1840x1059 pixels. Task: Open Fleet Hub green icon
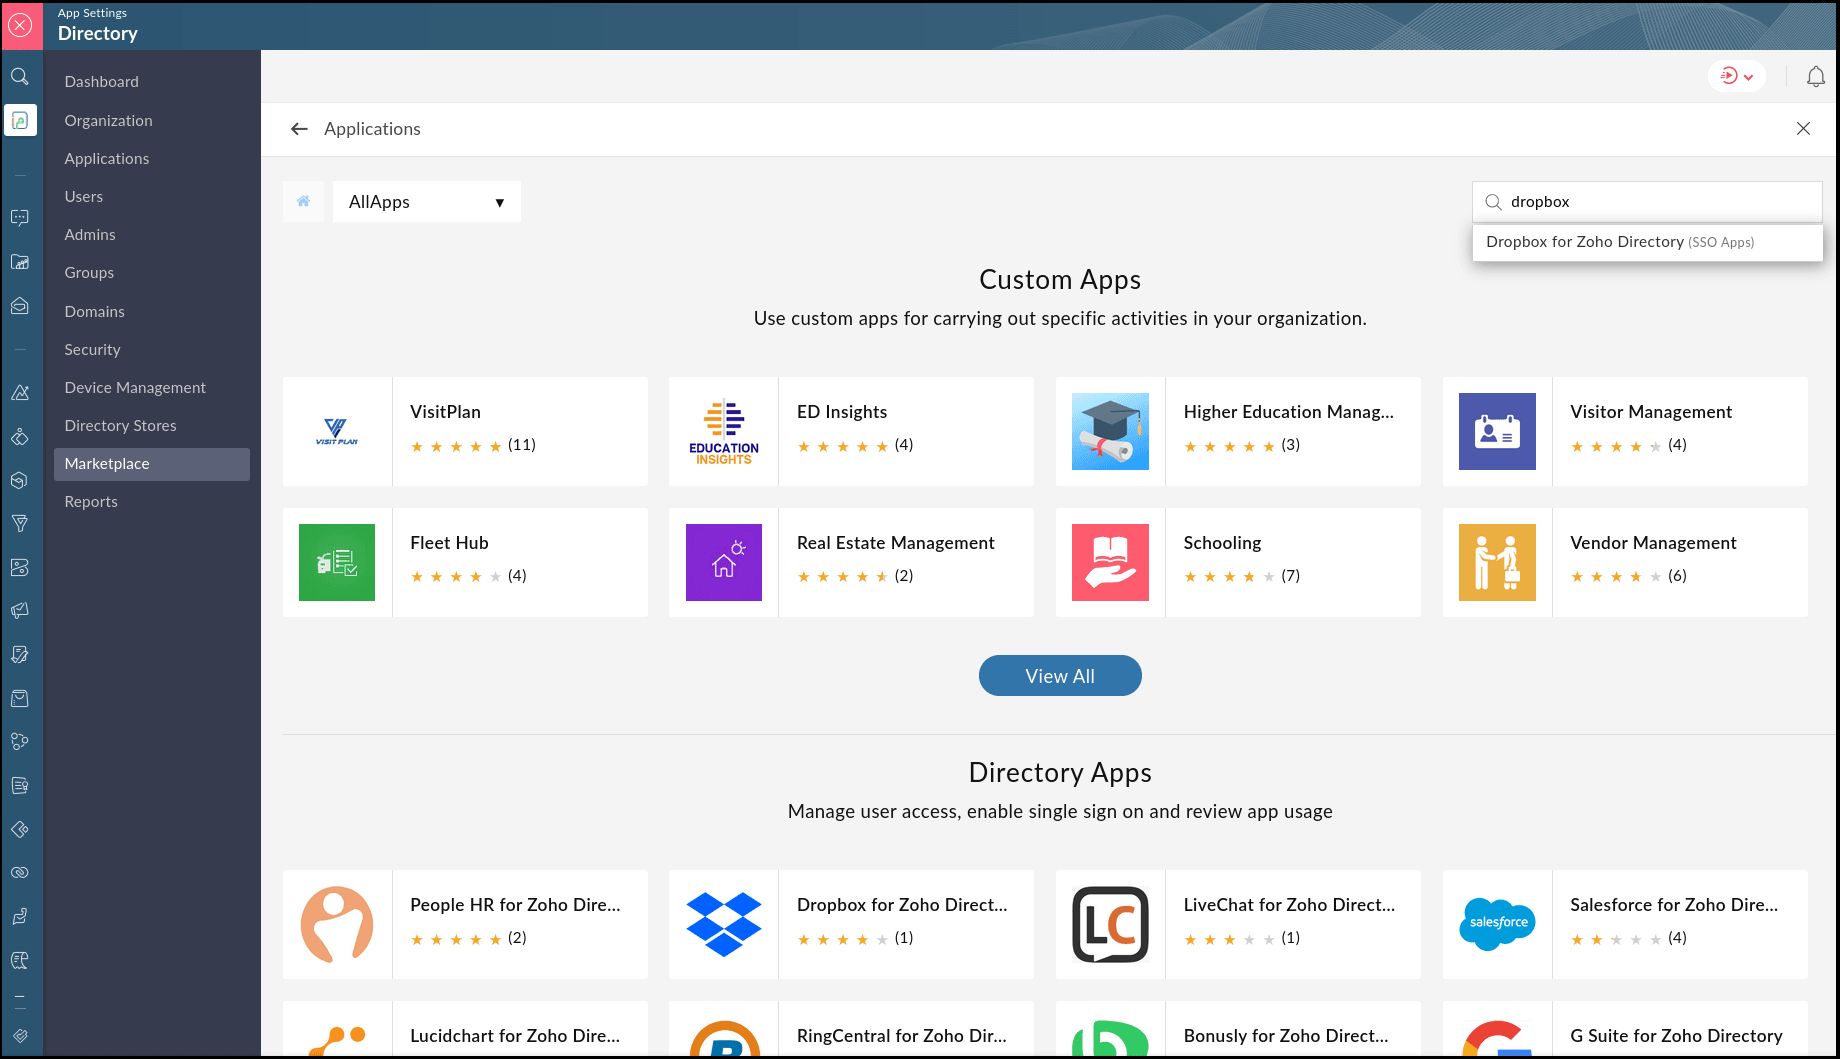(x=337, y=563)
